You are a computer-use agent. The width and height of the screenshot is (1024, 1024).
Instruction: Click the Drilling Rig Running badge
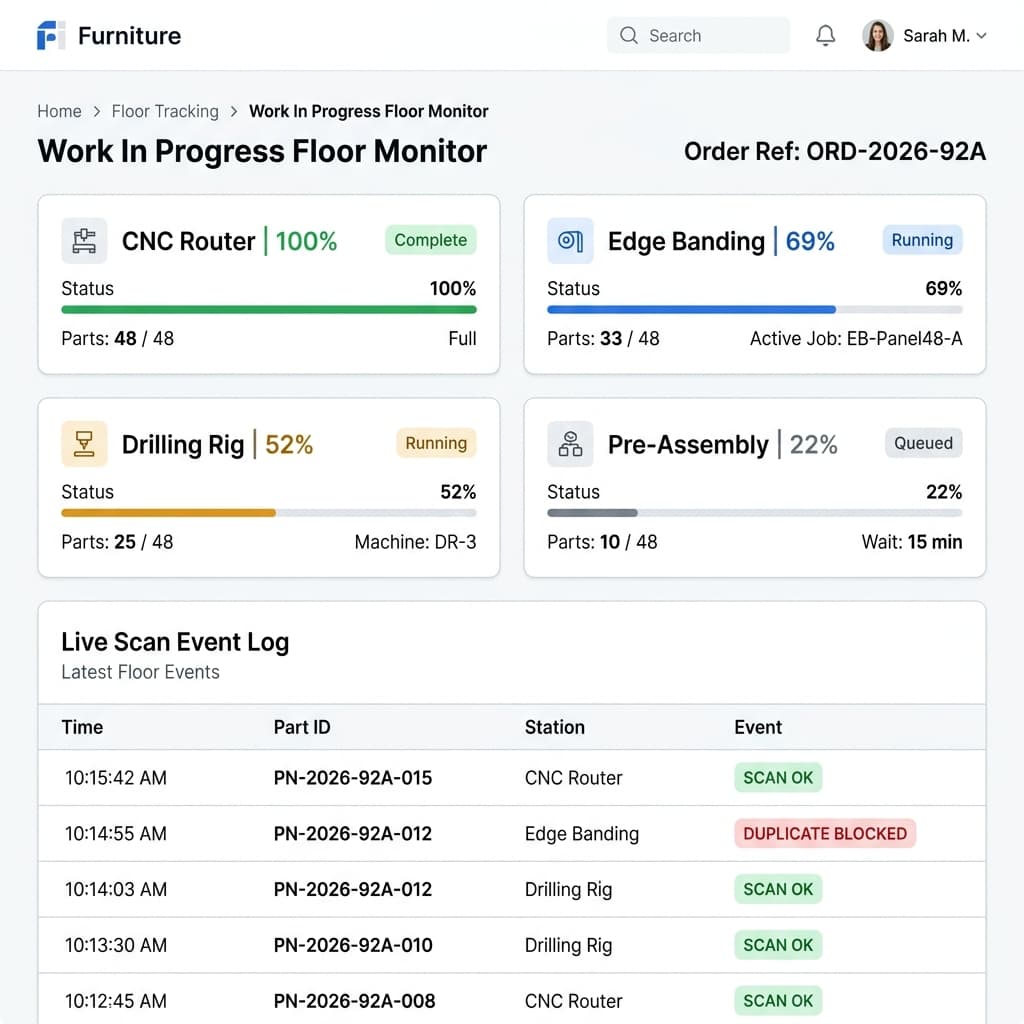click(436, 443)
